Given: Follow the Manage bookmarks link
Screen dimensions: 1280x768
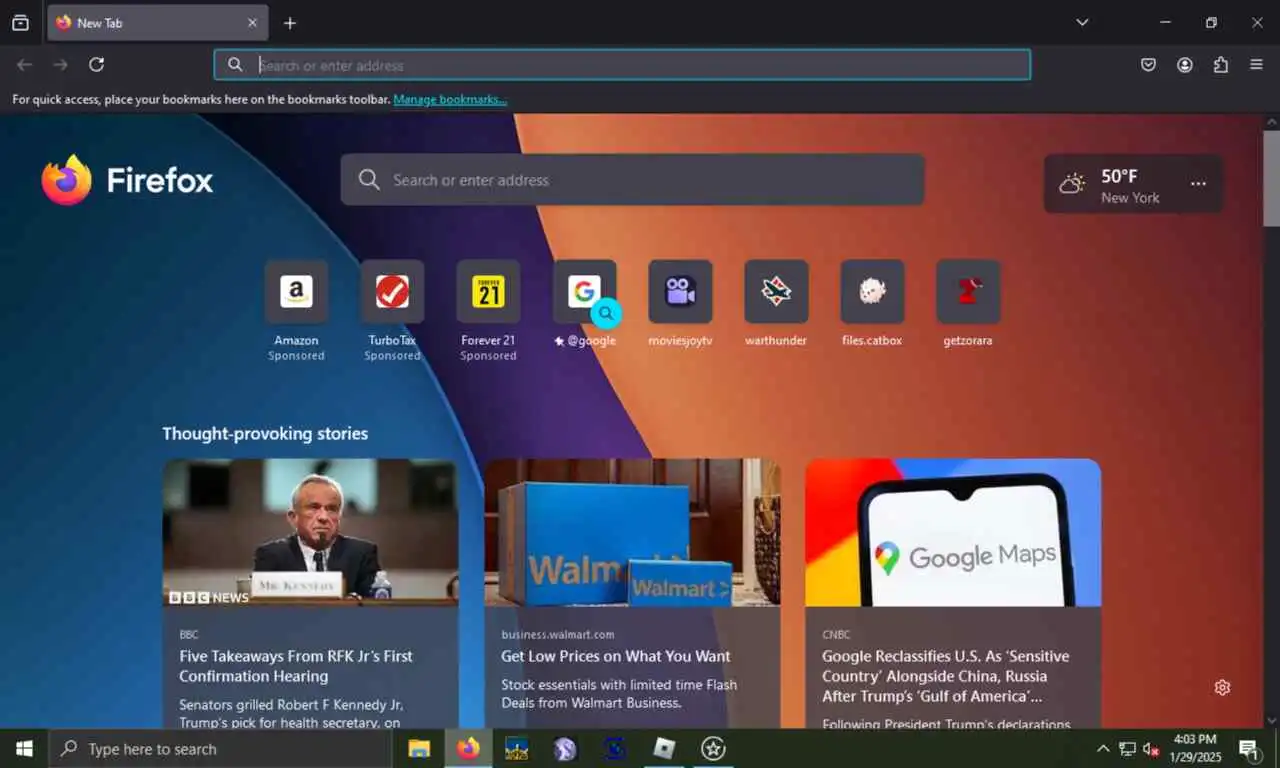Looking at the screenshot, I should (450, 100).
